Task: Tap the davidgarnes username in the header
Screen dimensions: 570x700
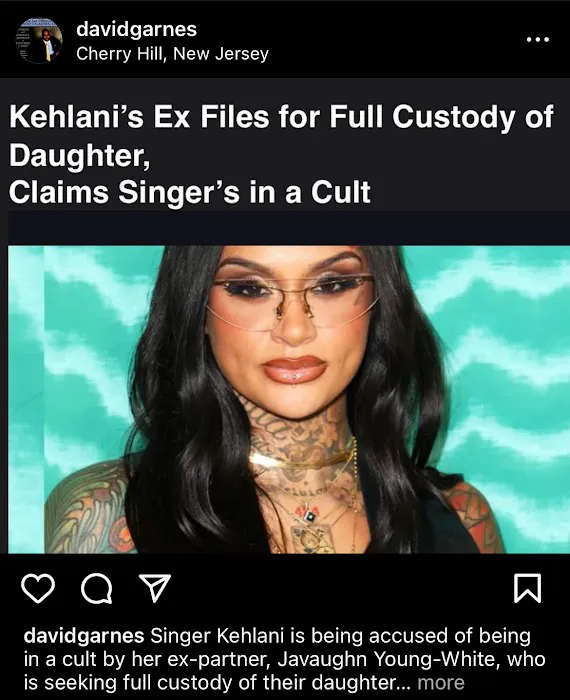Action: [x=137, y=29]
